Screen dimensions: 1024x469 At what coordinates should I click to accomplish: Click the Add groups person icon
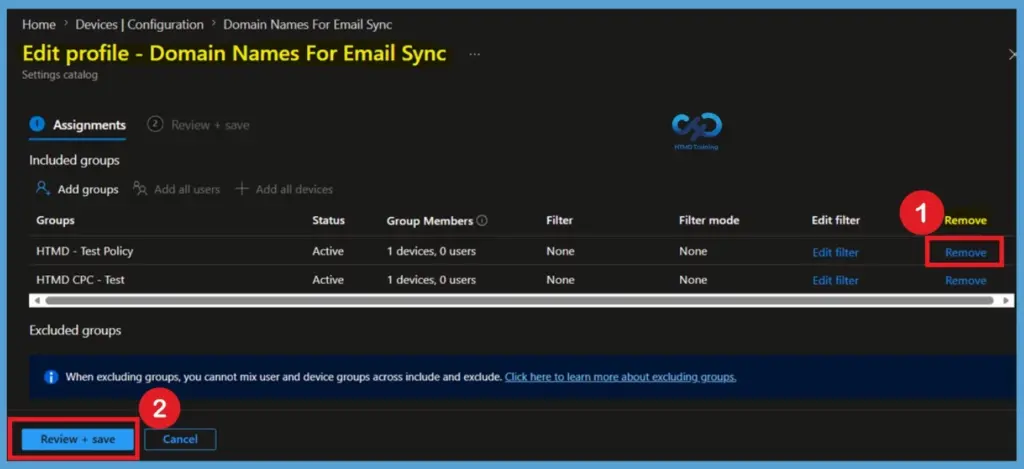point(43,189)
